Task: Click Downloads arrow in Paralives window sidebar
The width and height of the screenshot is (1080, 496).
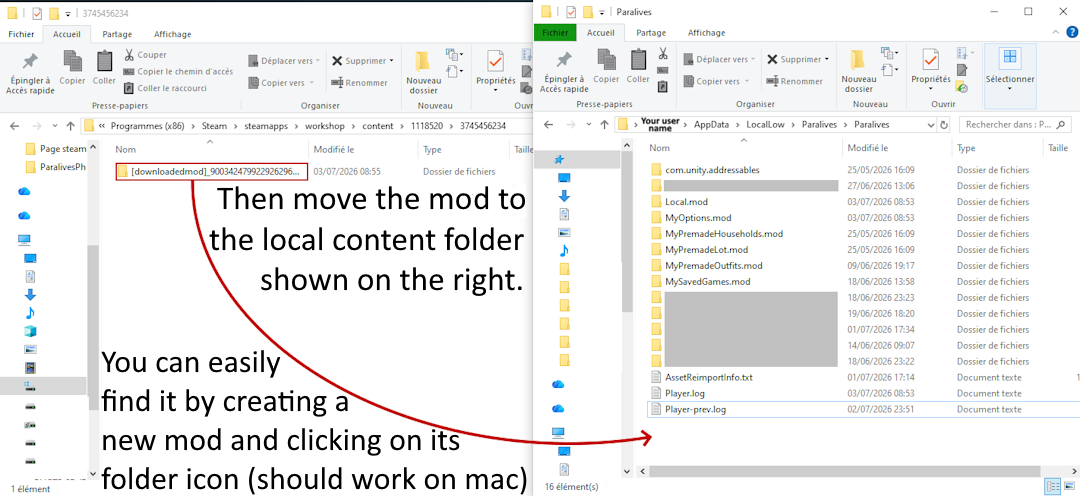Action: [x=565, y=196]
